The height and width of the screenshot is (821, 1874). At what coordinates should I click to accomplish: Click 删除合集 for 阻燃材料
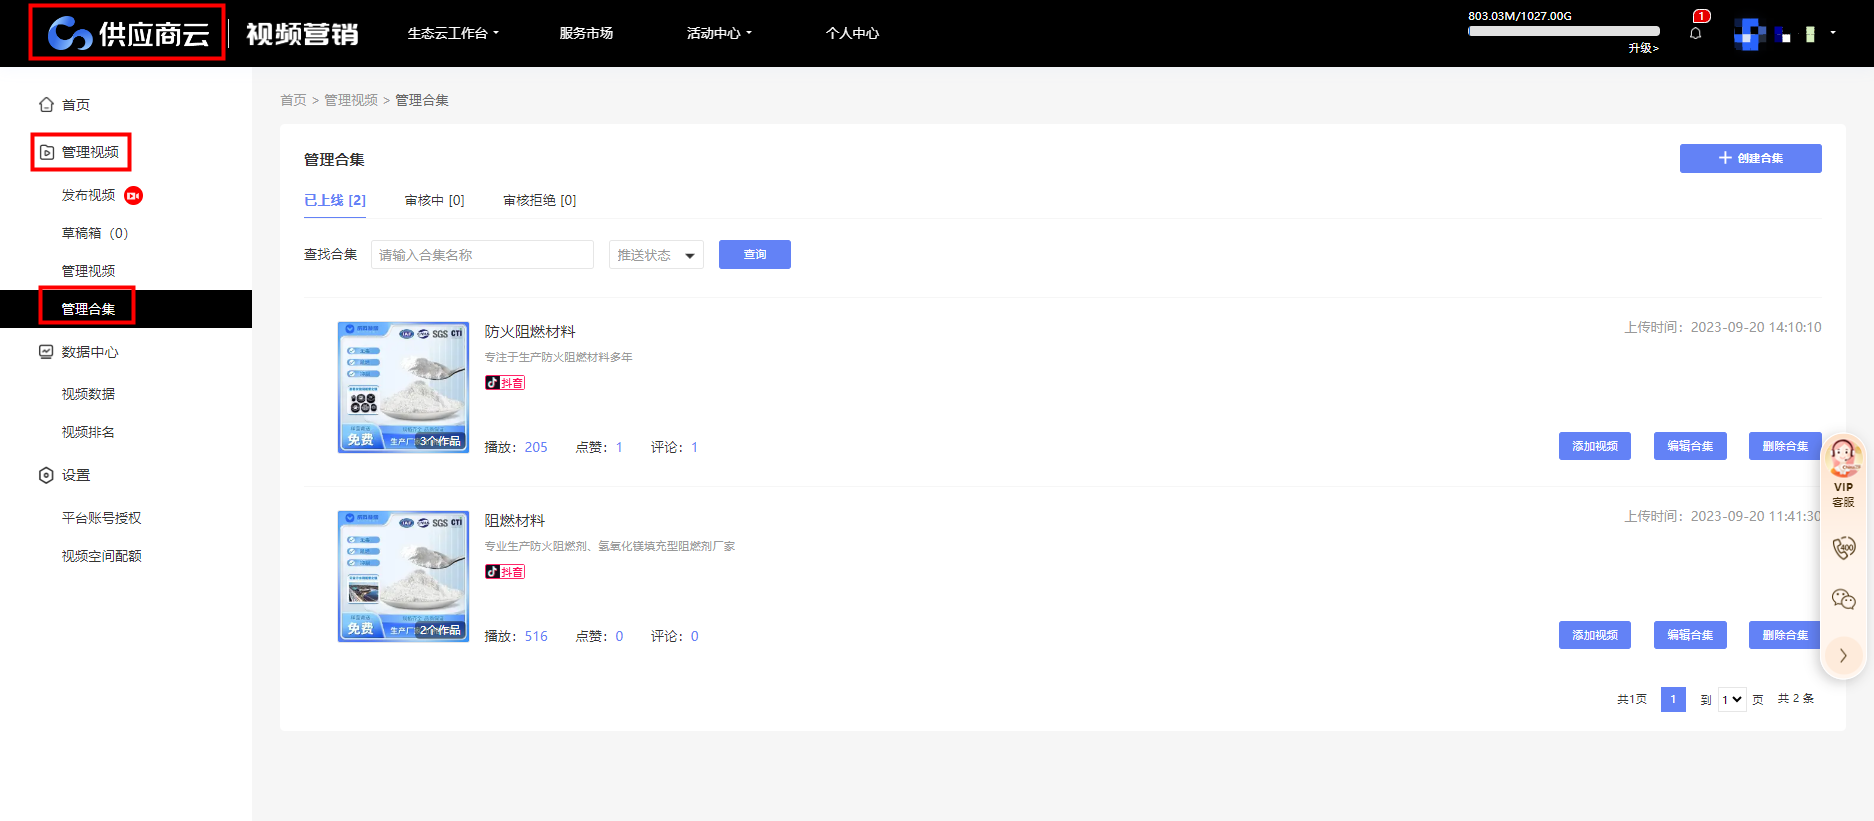coord(1784,635)
